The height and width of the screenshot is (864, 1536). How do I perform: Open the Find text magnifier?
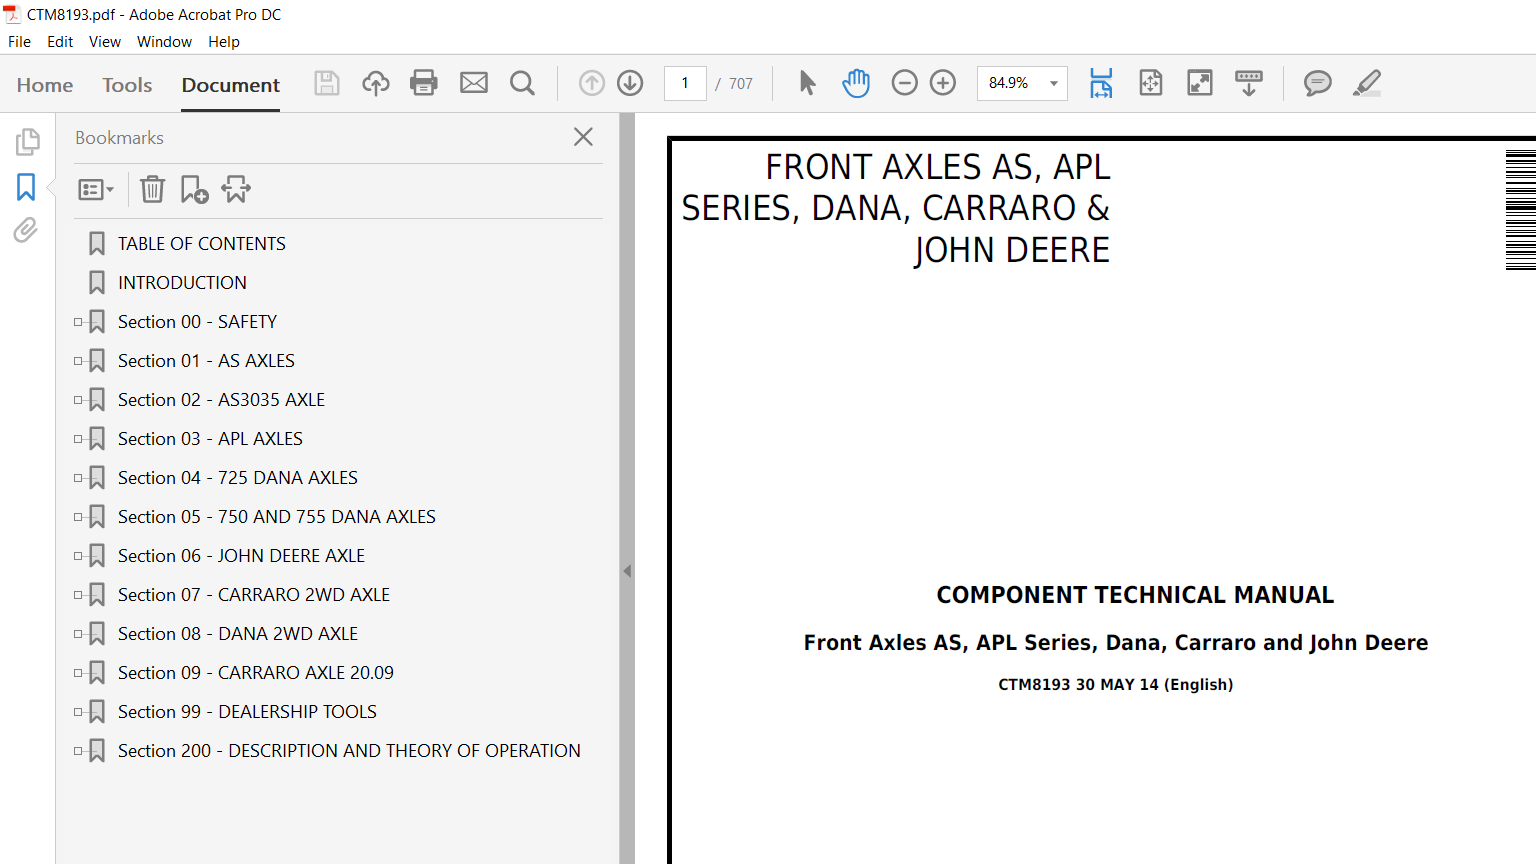click(x=522, y=83)
